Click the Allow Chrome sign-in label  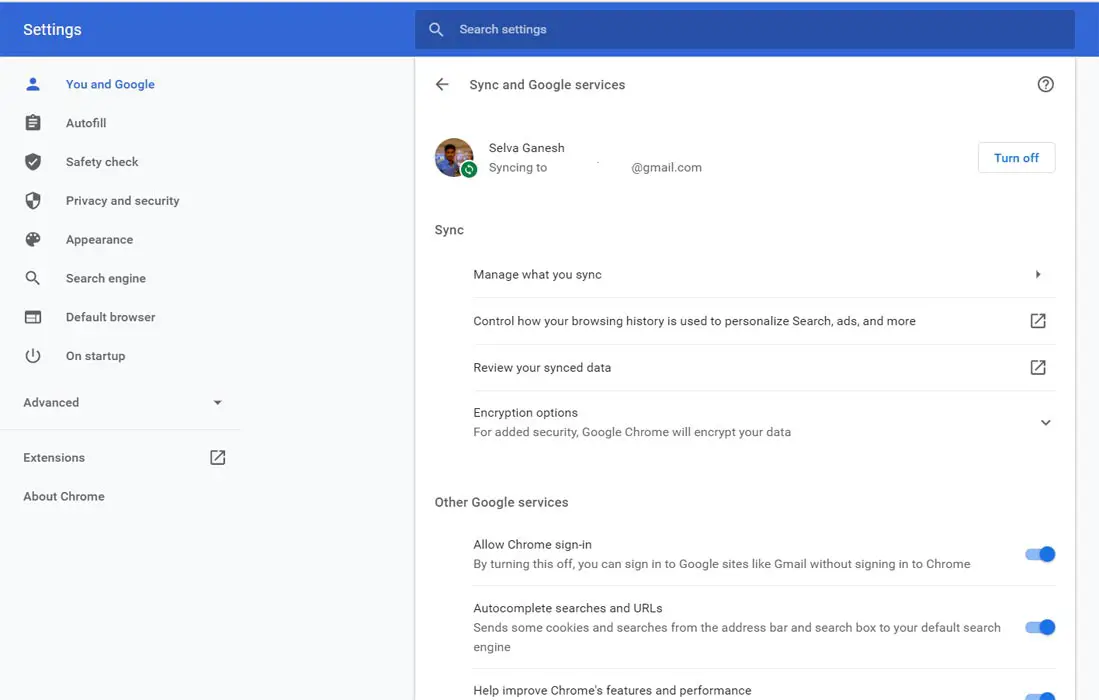[x=532, y=544]
